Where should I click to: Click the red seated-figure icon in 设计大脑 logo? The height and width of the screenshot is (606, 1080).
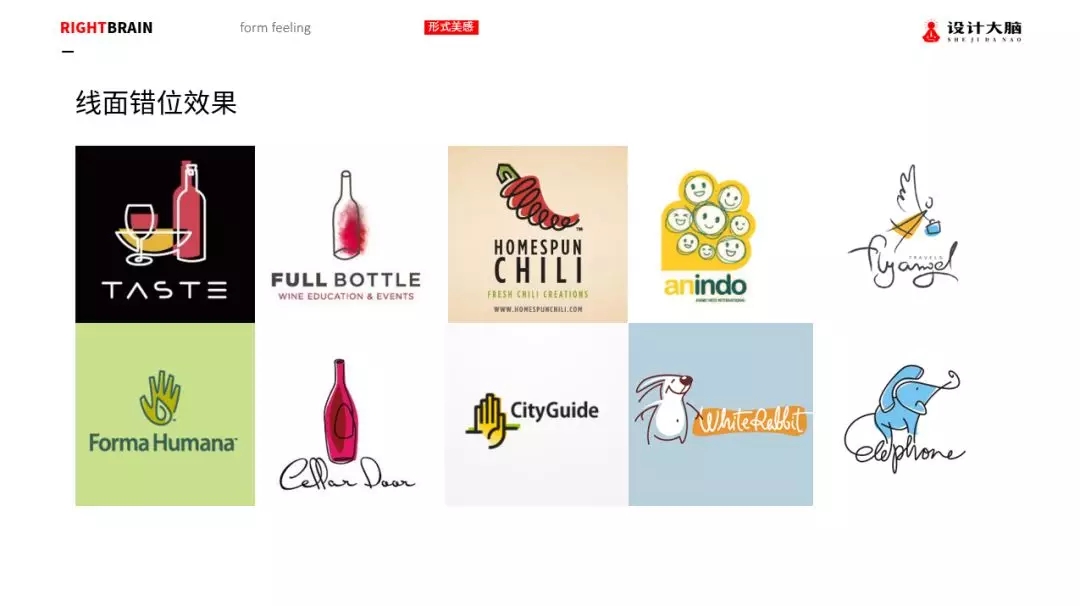click(931, 32)
